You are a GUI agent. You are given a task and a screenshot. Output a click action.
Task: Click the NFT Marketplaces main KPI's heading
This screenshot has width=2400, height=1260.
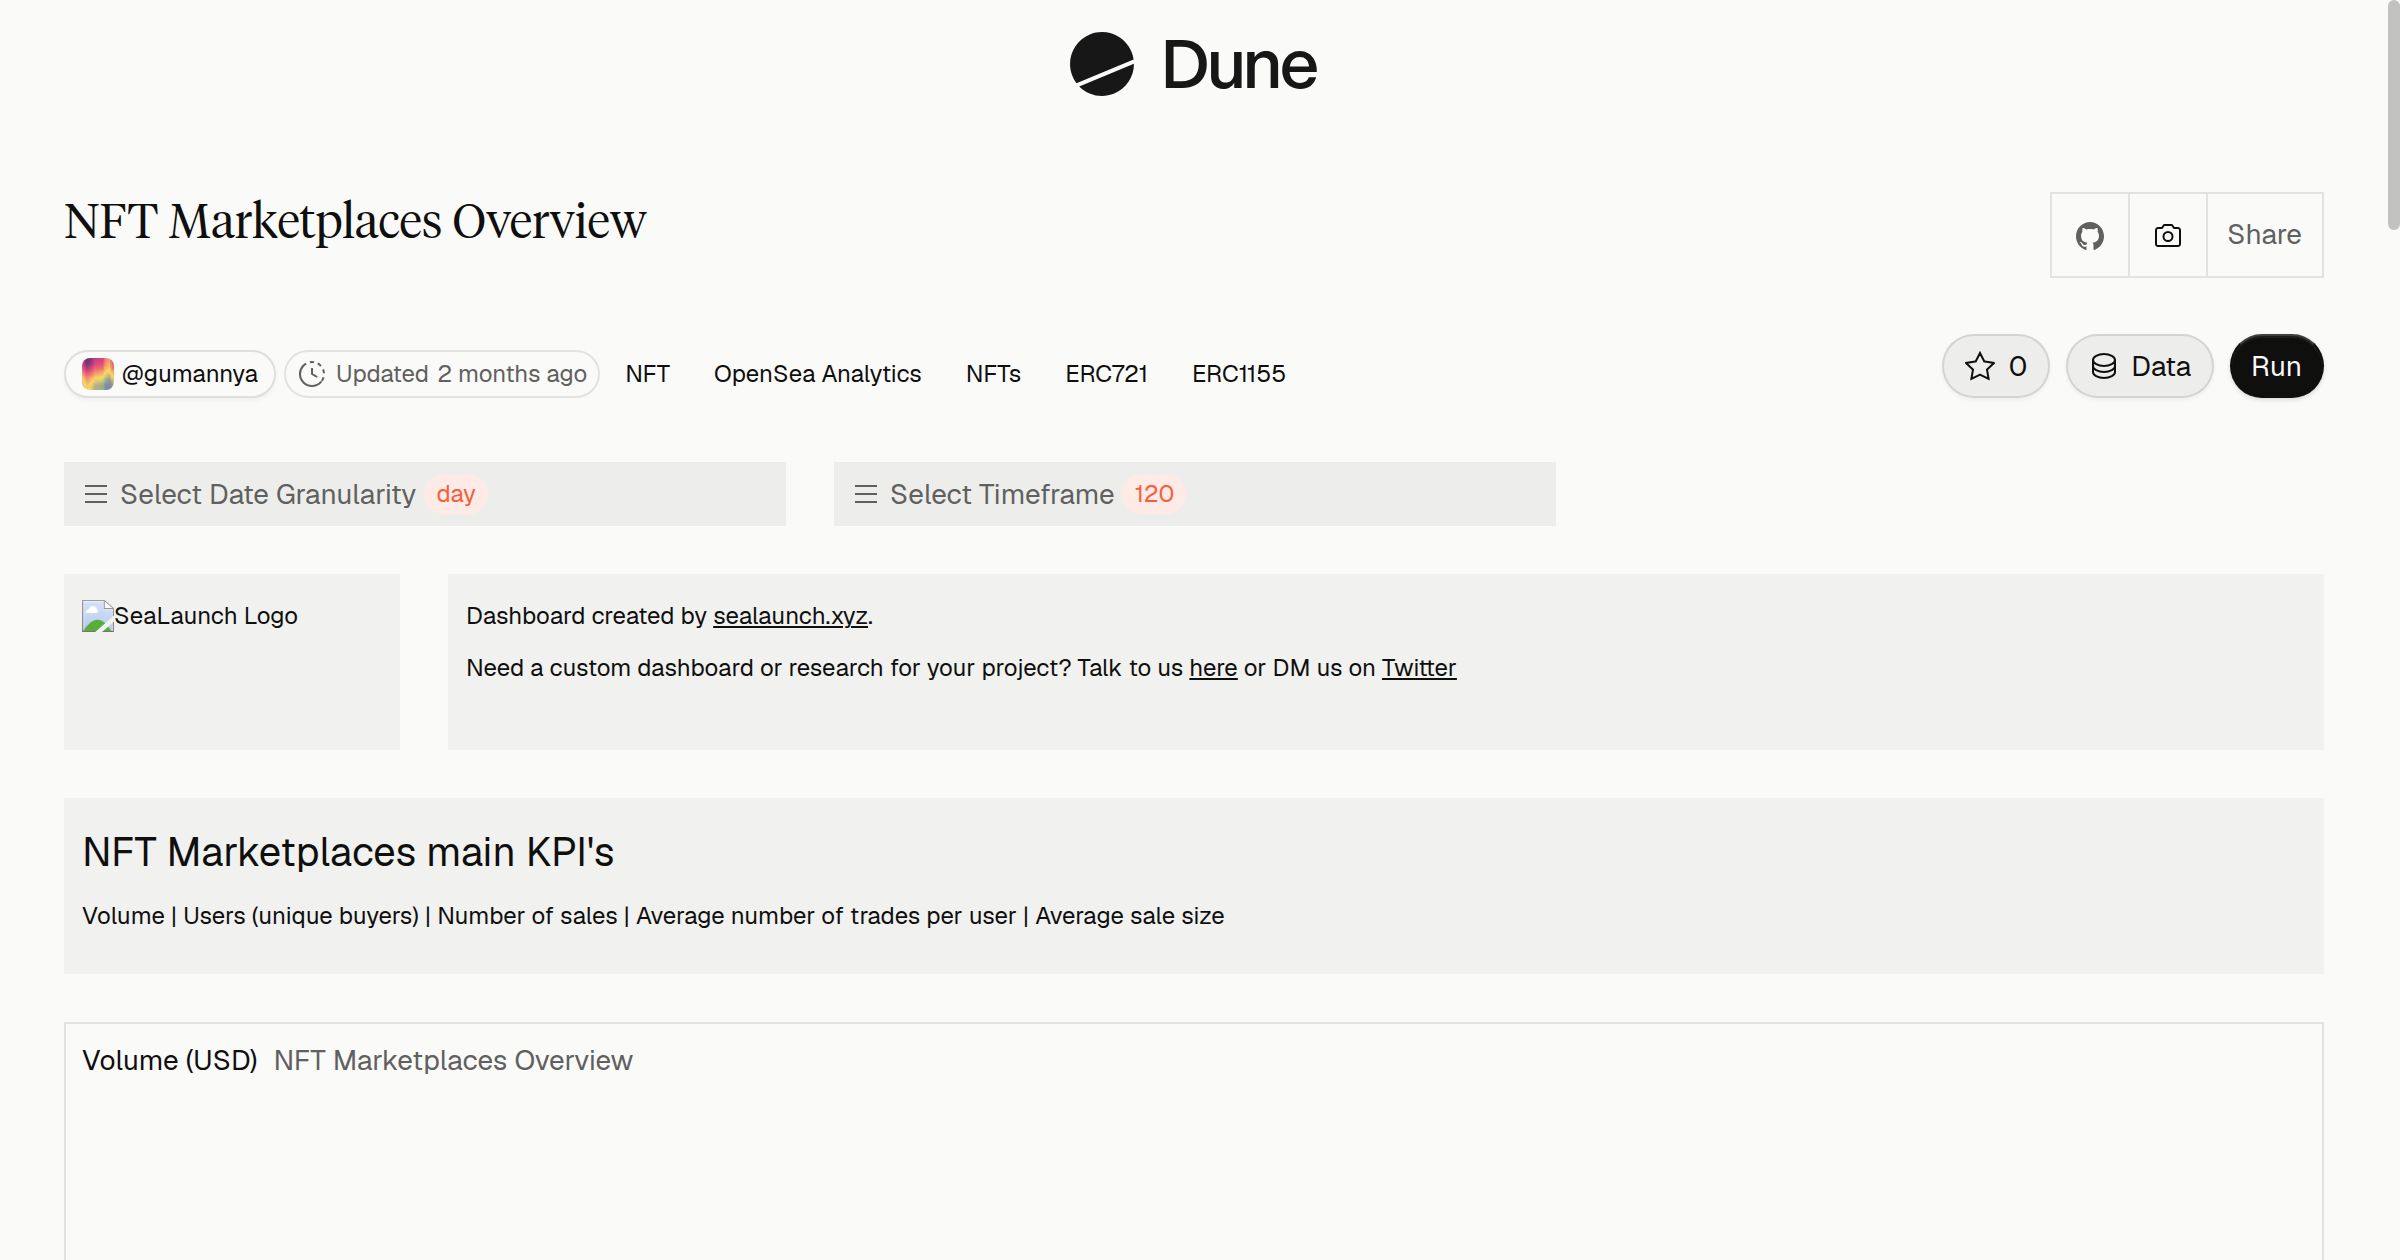pyautogui.click(x=348, y=852)
